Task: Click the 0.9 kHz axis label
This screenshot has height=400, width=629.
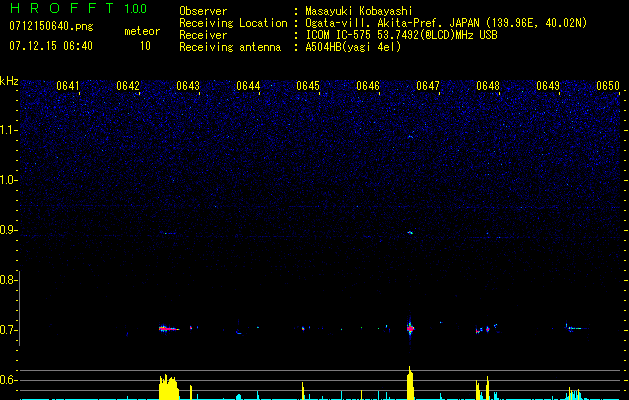Action: pos(8,230)
